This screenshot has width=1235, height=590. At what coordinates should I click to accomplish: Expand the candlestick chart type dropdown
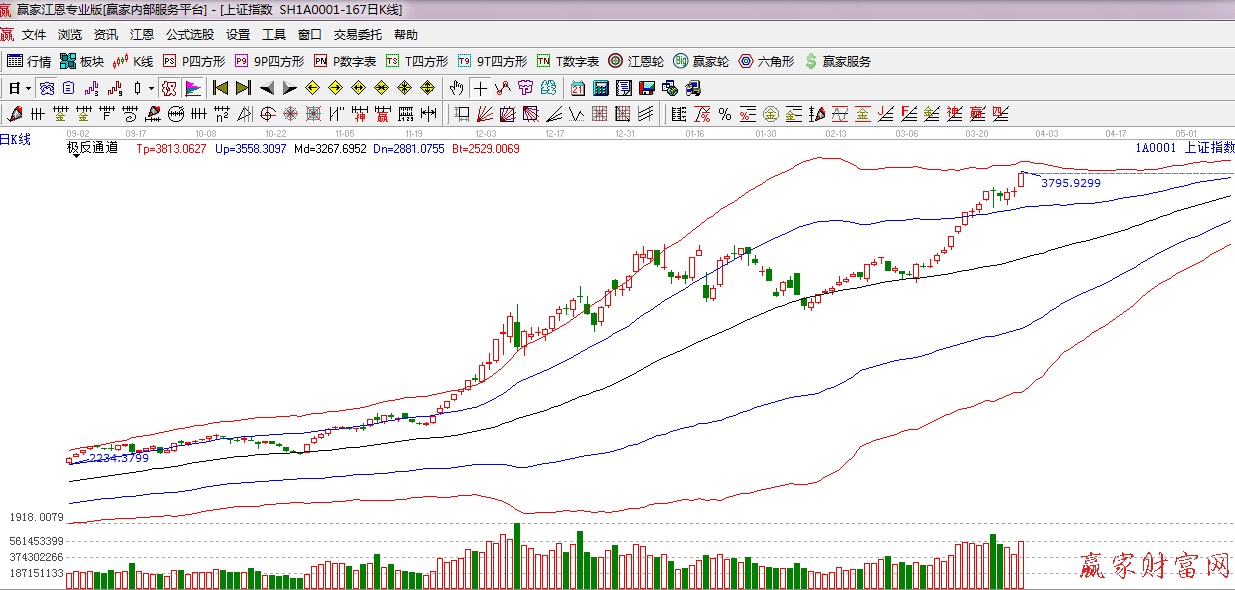(151, 88)
